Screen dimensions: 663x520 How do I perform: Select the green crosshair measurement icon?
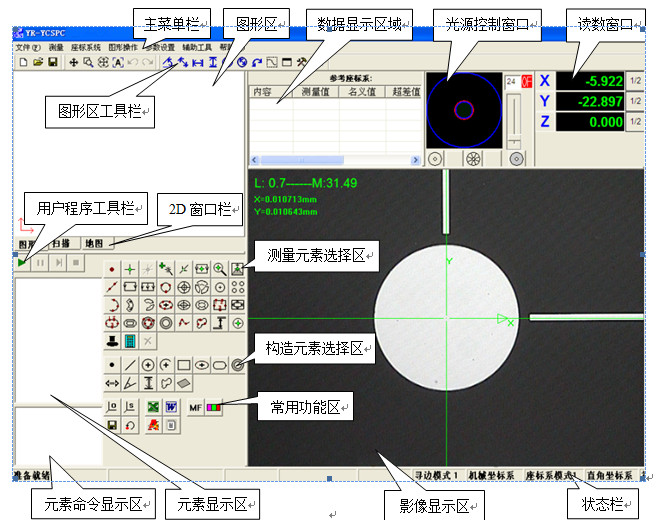[x=130, y=269]
